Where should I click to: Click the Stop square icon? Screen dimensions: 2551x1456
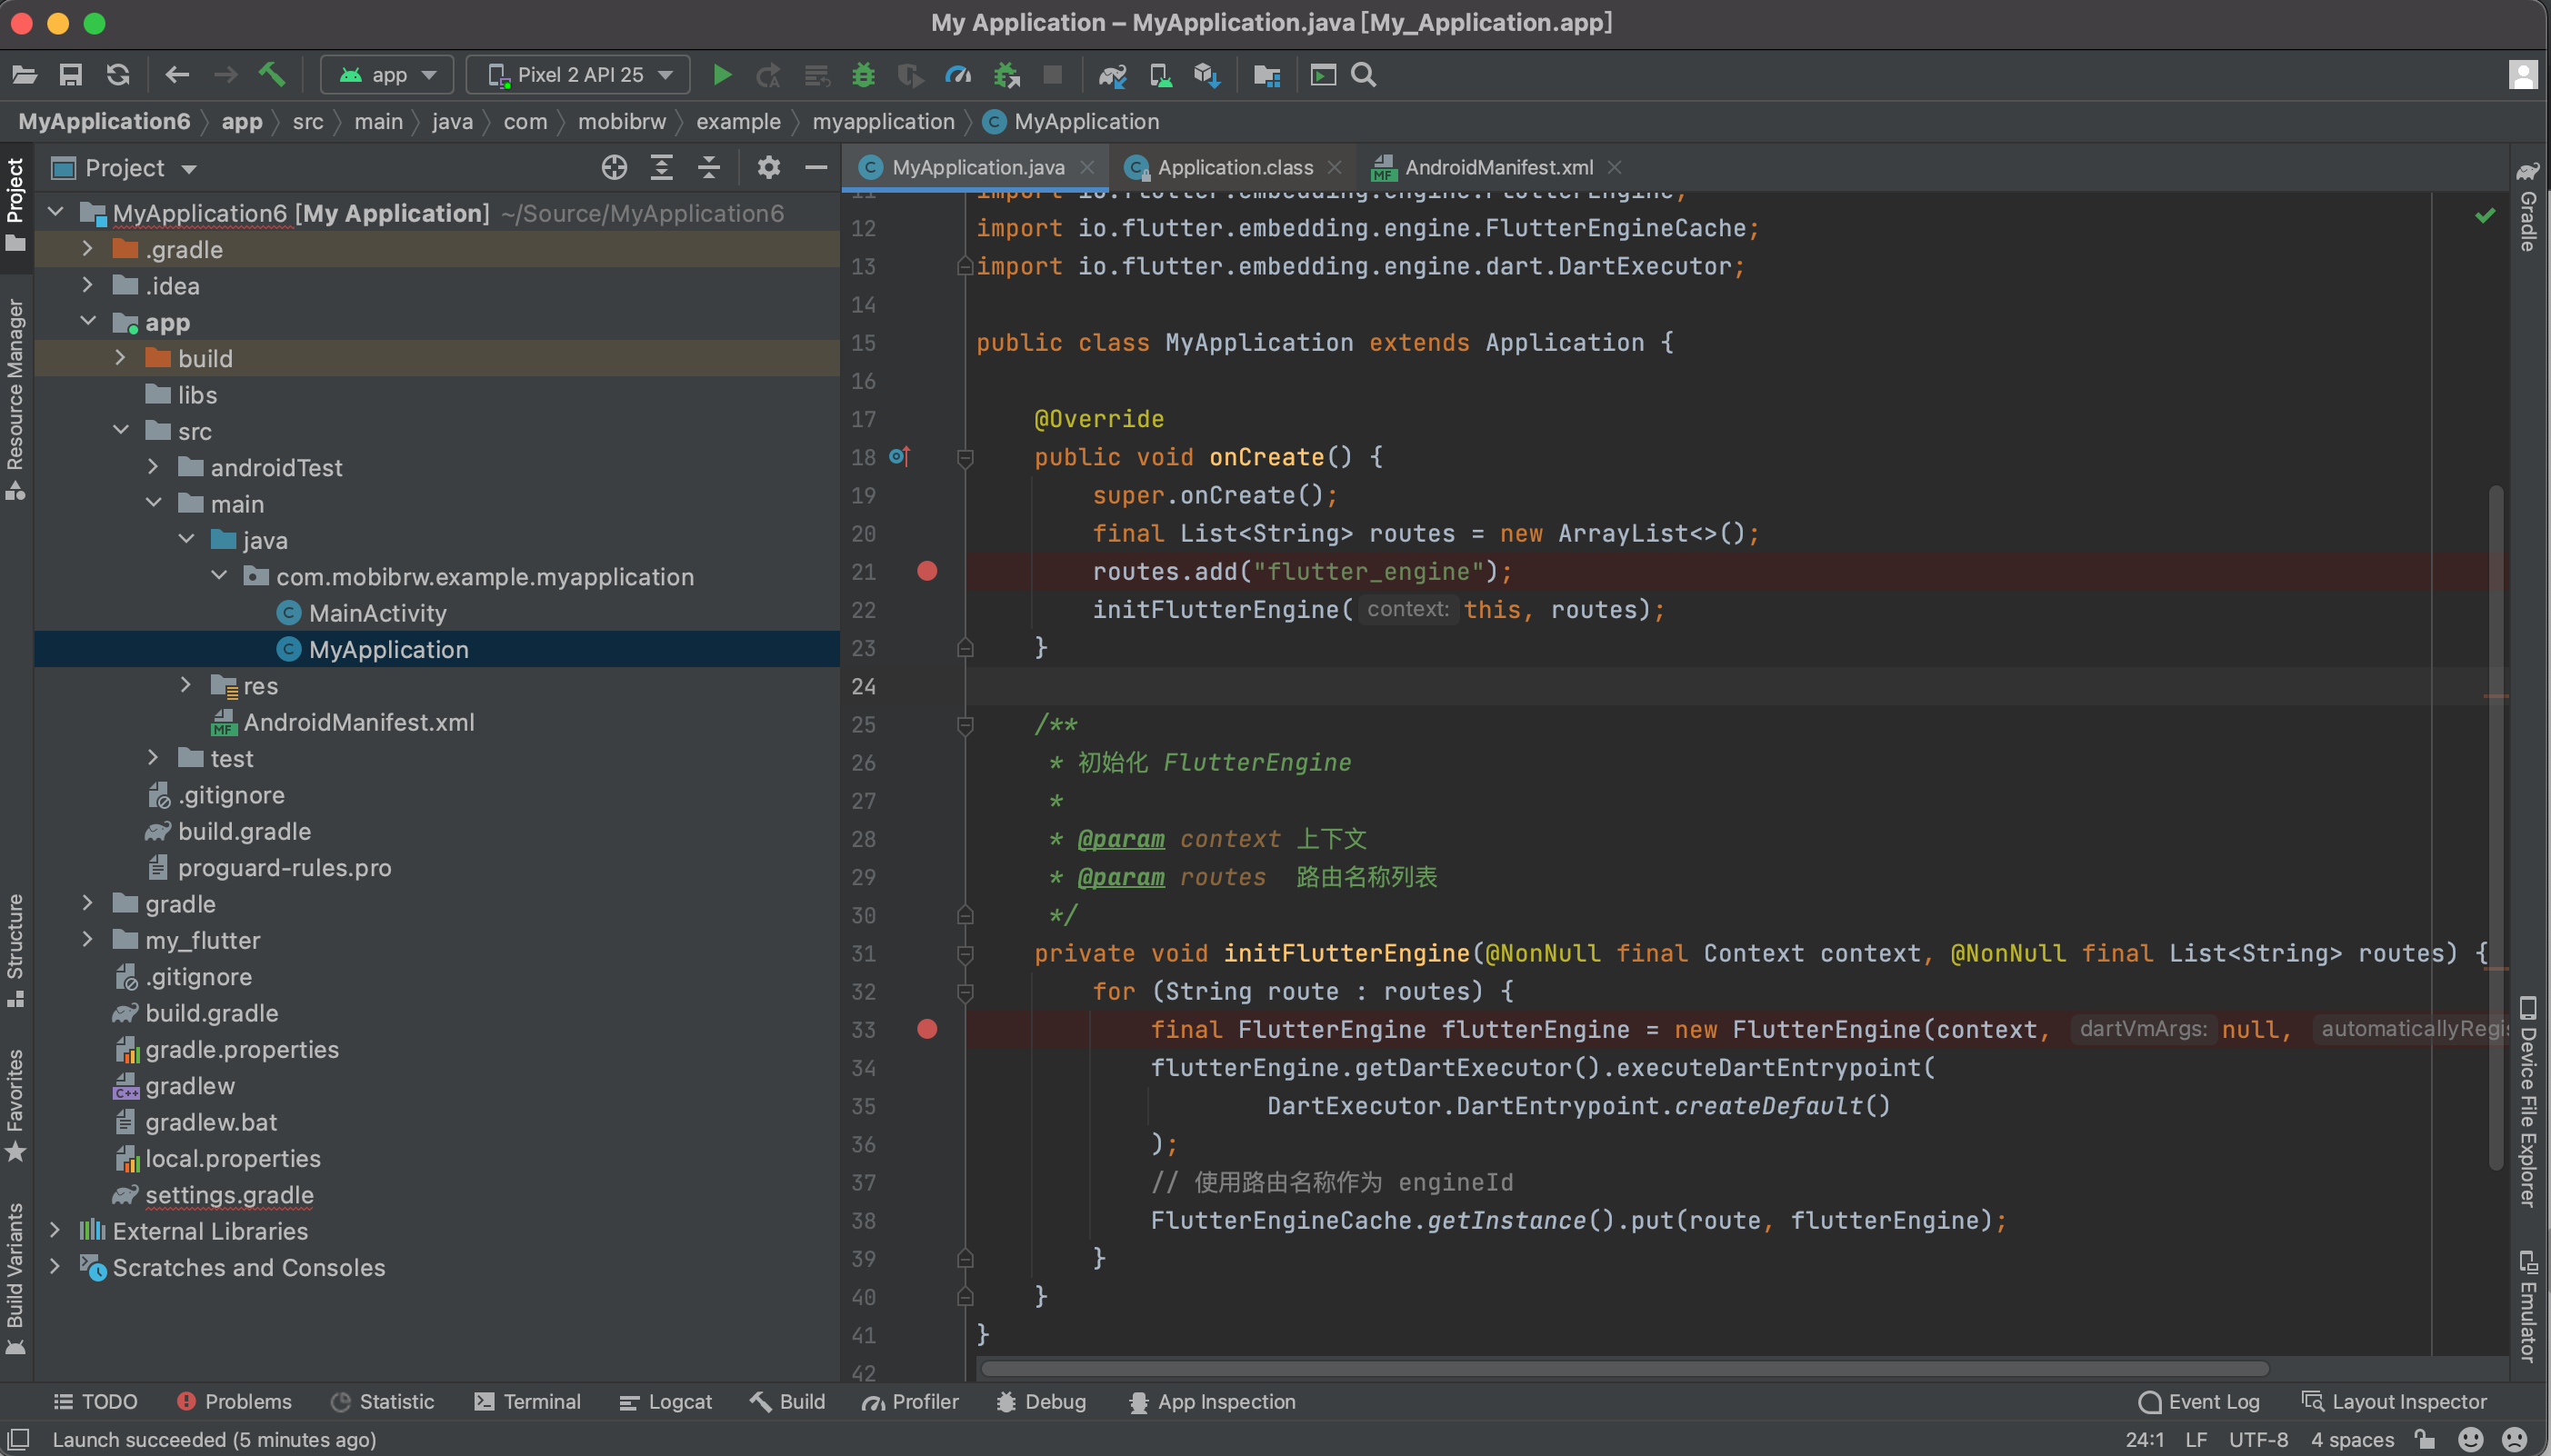[1052, 75]
